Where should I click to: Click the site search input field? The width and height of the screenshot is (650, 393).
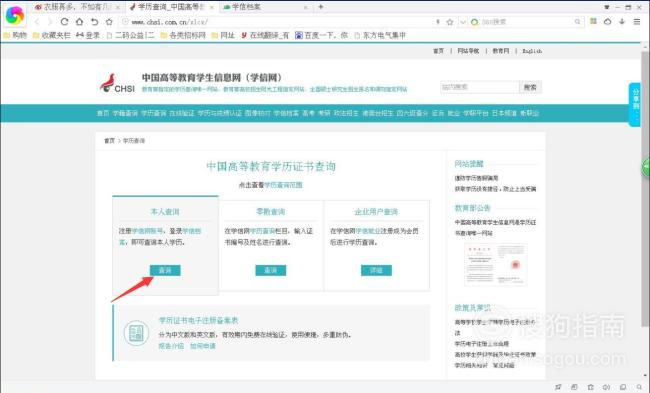[480, 87]
